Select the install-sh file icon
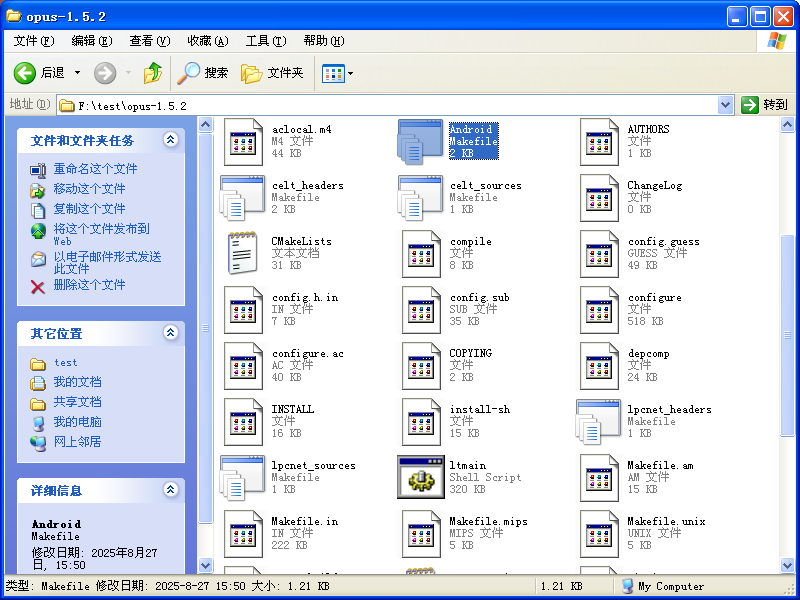This screenshot has height=600, width=800. pos(421,422)
